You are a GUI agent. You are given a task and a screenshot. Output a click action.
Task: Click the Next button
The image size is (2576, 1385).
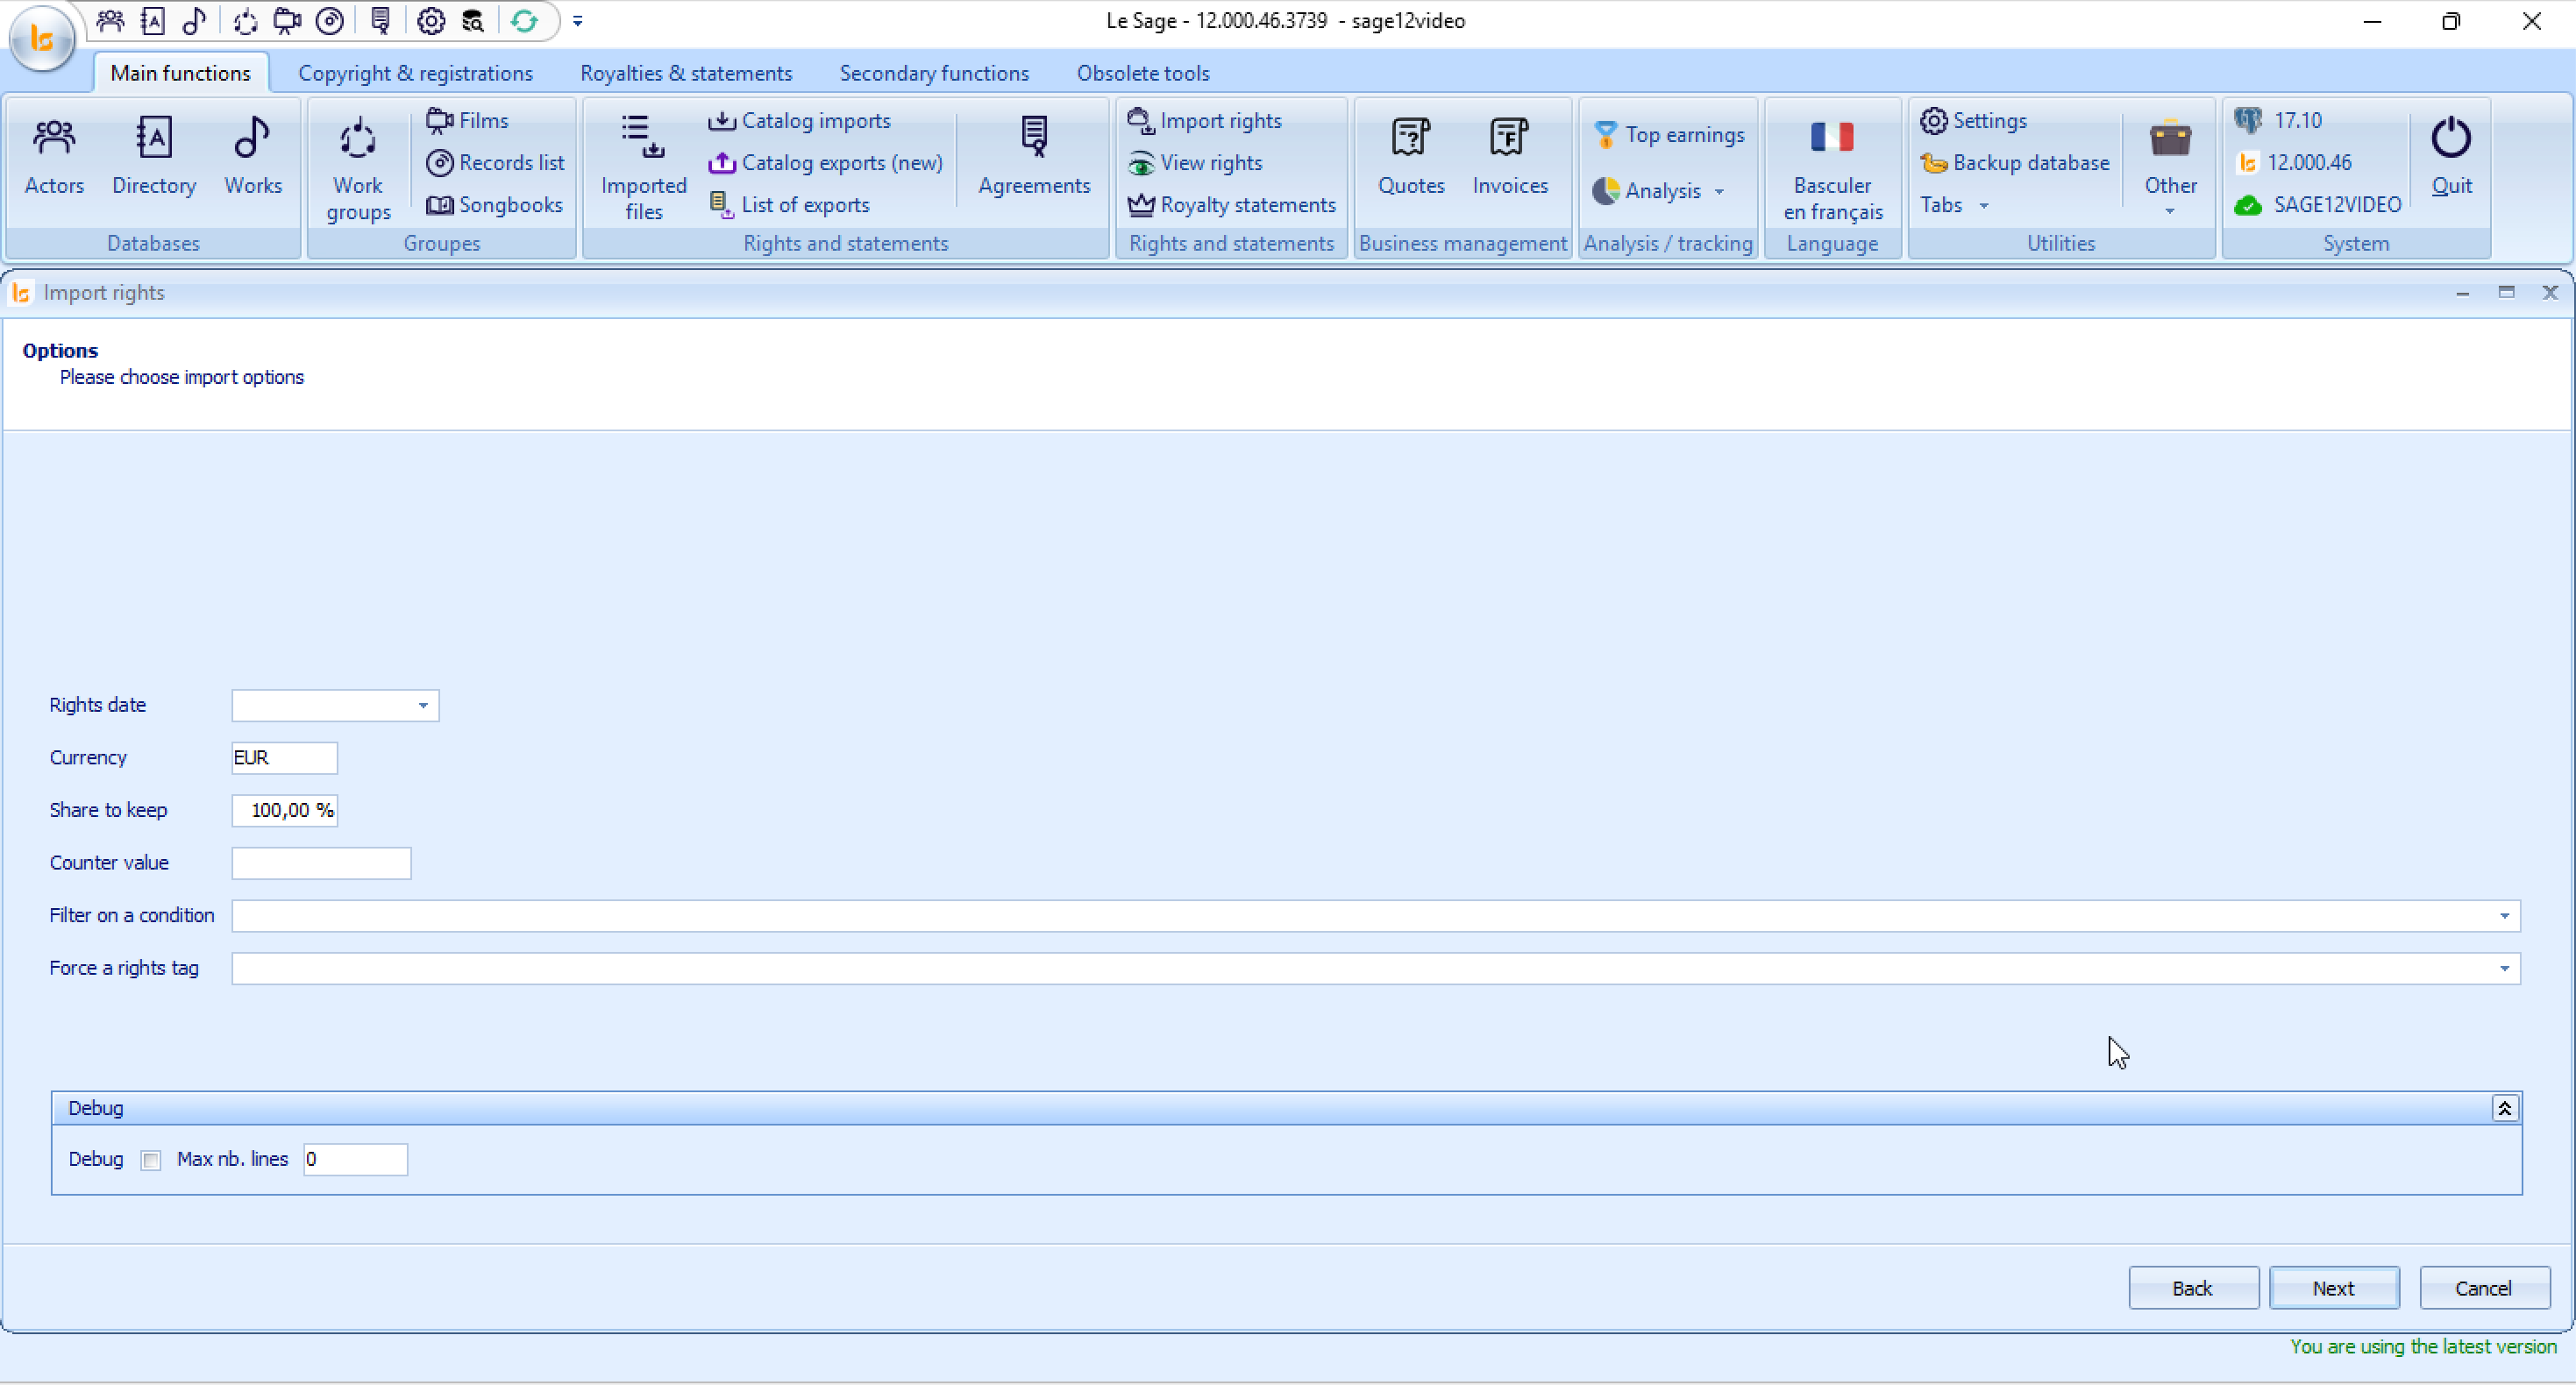pyautogui.click(x=2333, y=1288)
